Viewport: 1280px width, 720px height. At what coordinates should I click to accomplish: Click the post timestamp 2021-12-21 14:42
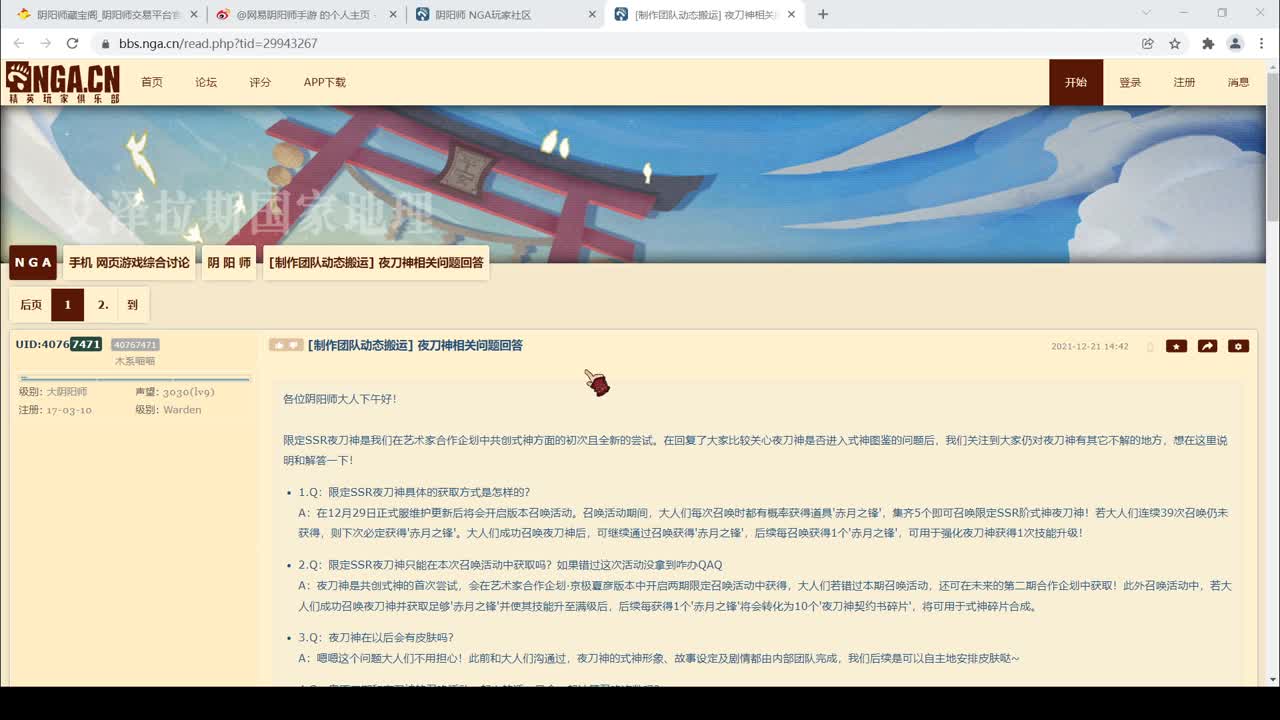1089,347
